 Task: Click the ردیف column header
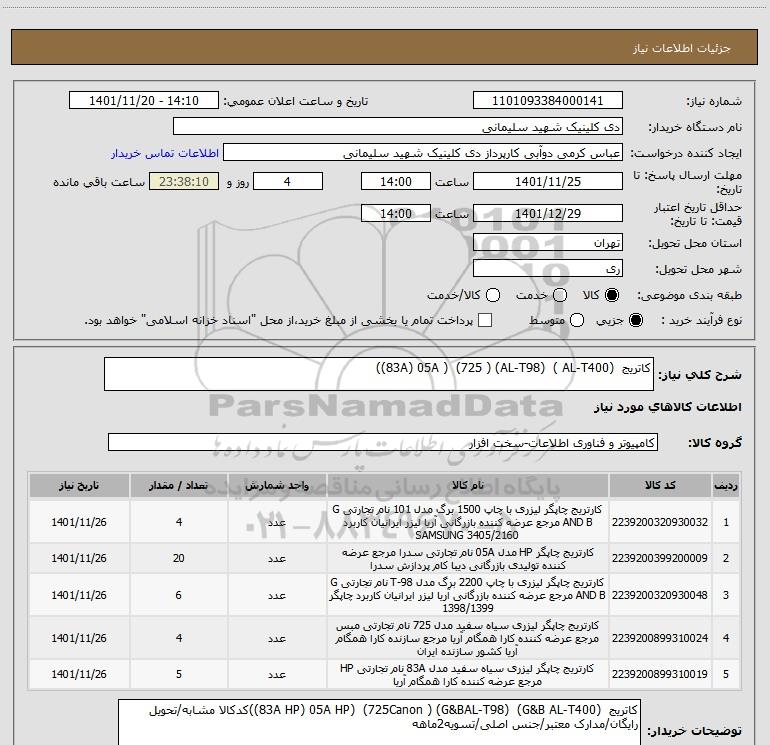726,486
